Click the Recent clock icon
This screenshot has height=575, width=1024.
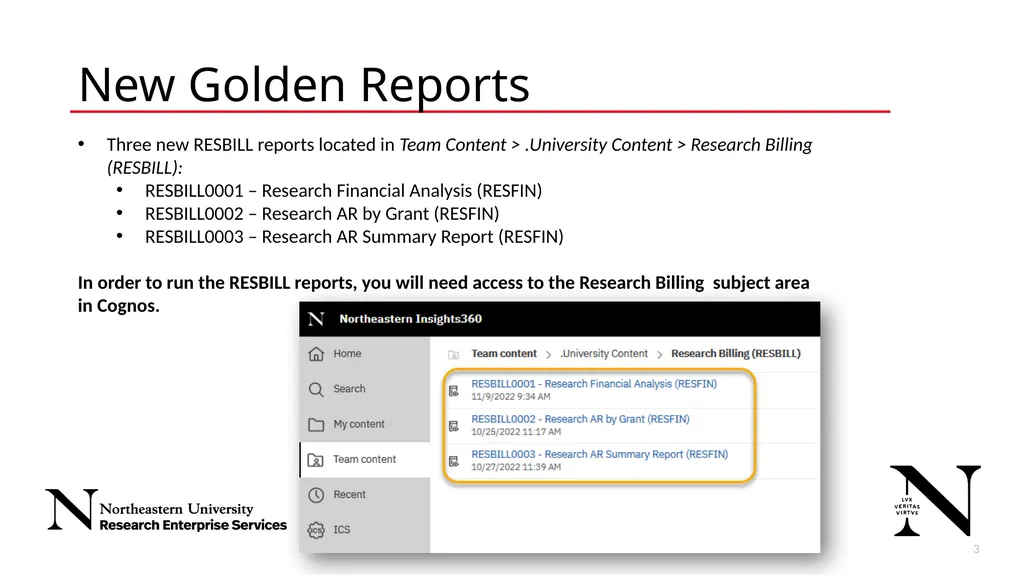316,495
